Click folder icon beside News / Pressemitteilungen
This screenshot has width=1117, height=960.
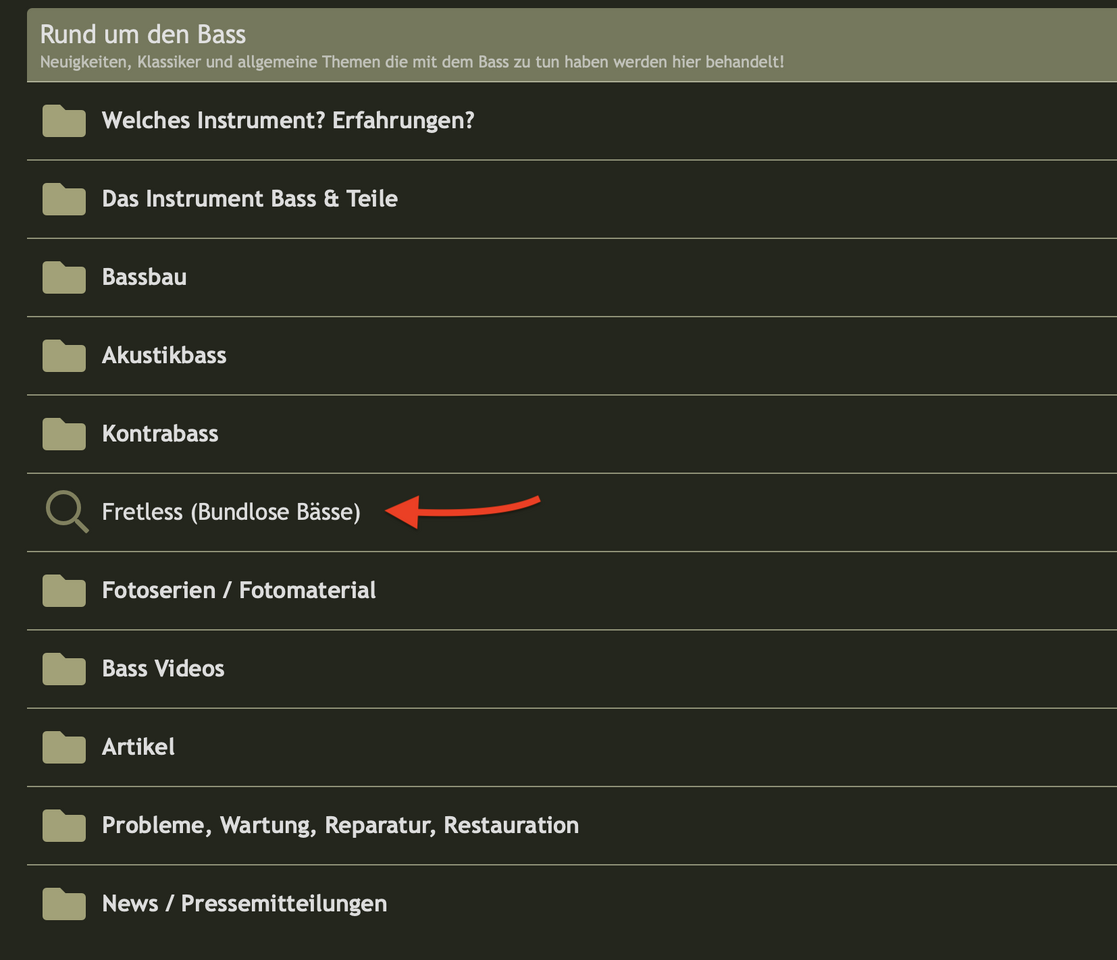(x=64, y=903)
